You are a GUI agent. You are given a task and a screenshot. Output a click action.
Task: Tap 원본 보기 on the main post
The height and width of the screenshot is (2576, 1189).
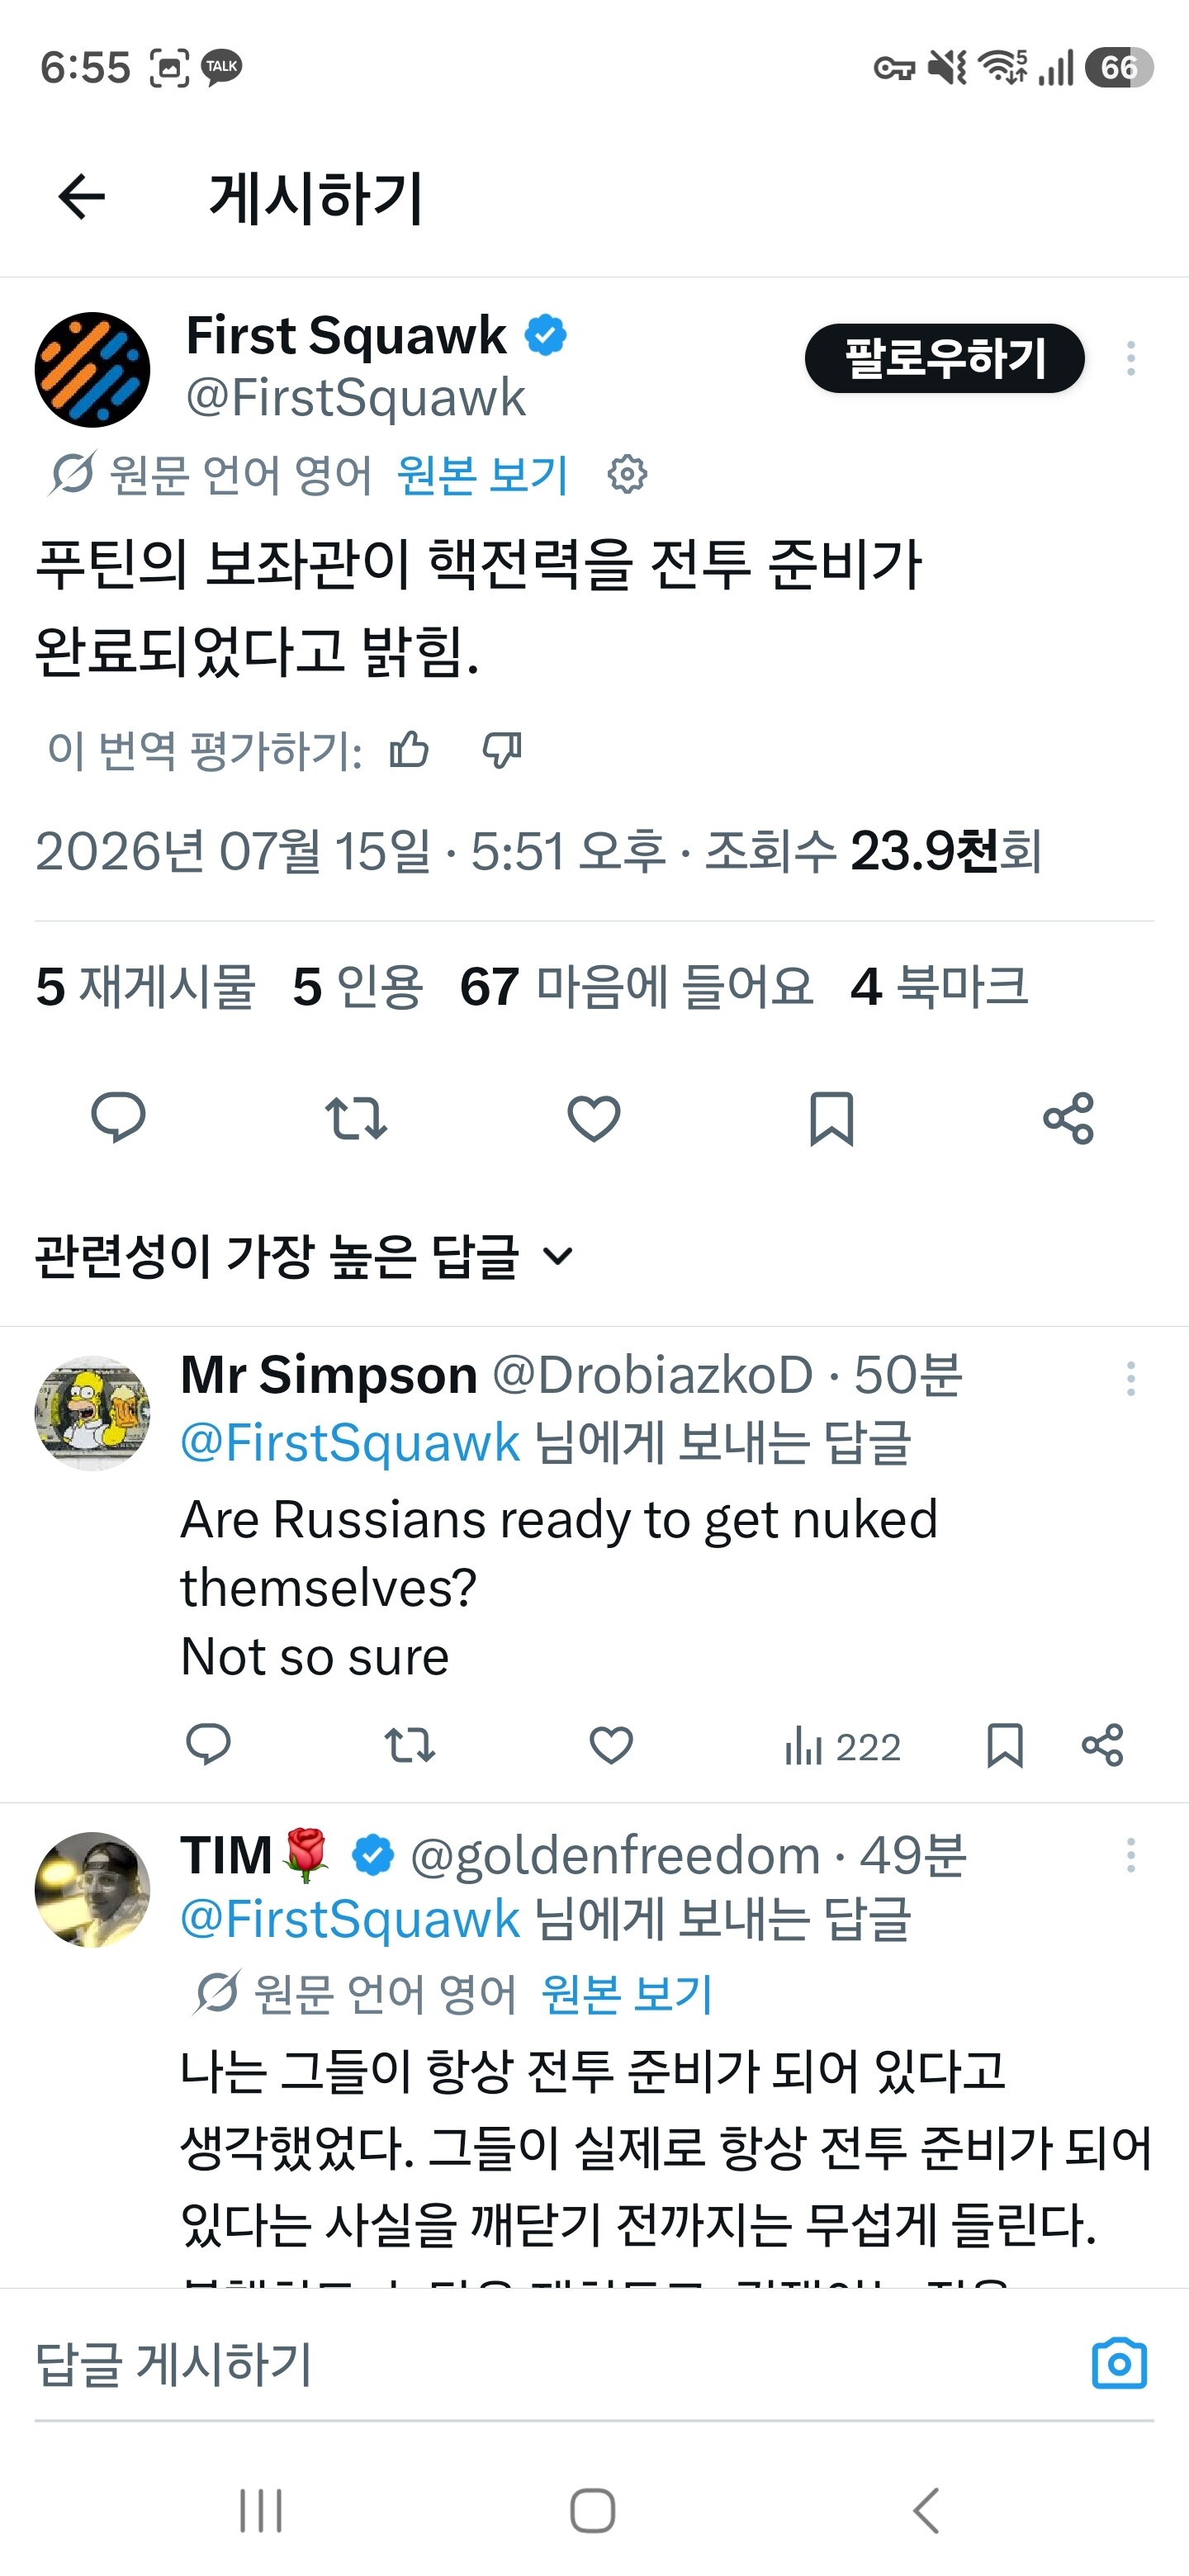click(483, 474)
